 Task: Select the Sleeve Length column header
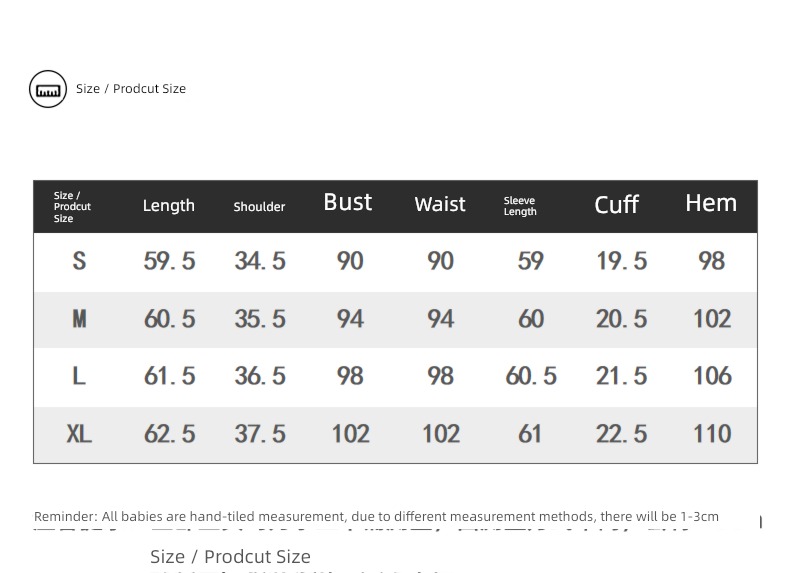click(x=520, y=206)
